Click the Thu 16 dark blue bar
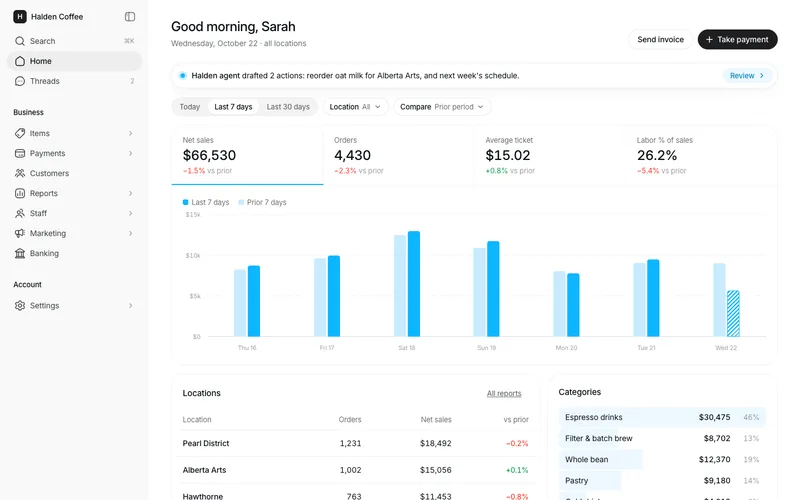This screenshot has height=500, width=800. [254, 301]
